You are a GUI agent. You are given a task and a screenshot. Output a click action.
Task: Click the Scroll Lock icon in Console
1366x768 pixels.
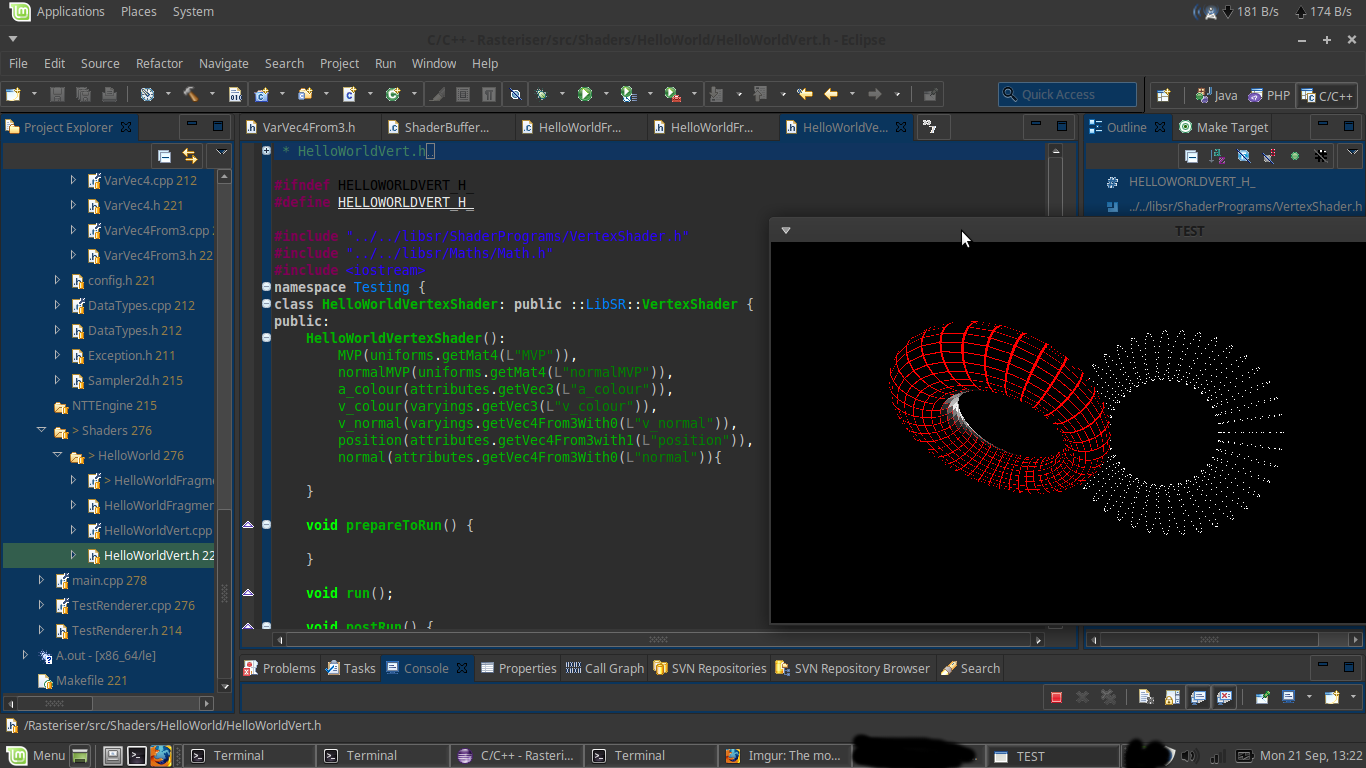pos(1172,697)
